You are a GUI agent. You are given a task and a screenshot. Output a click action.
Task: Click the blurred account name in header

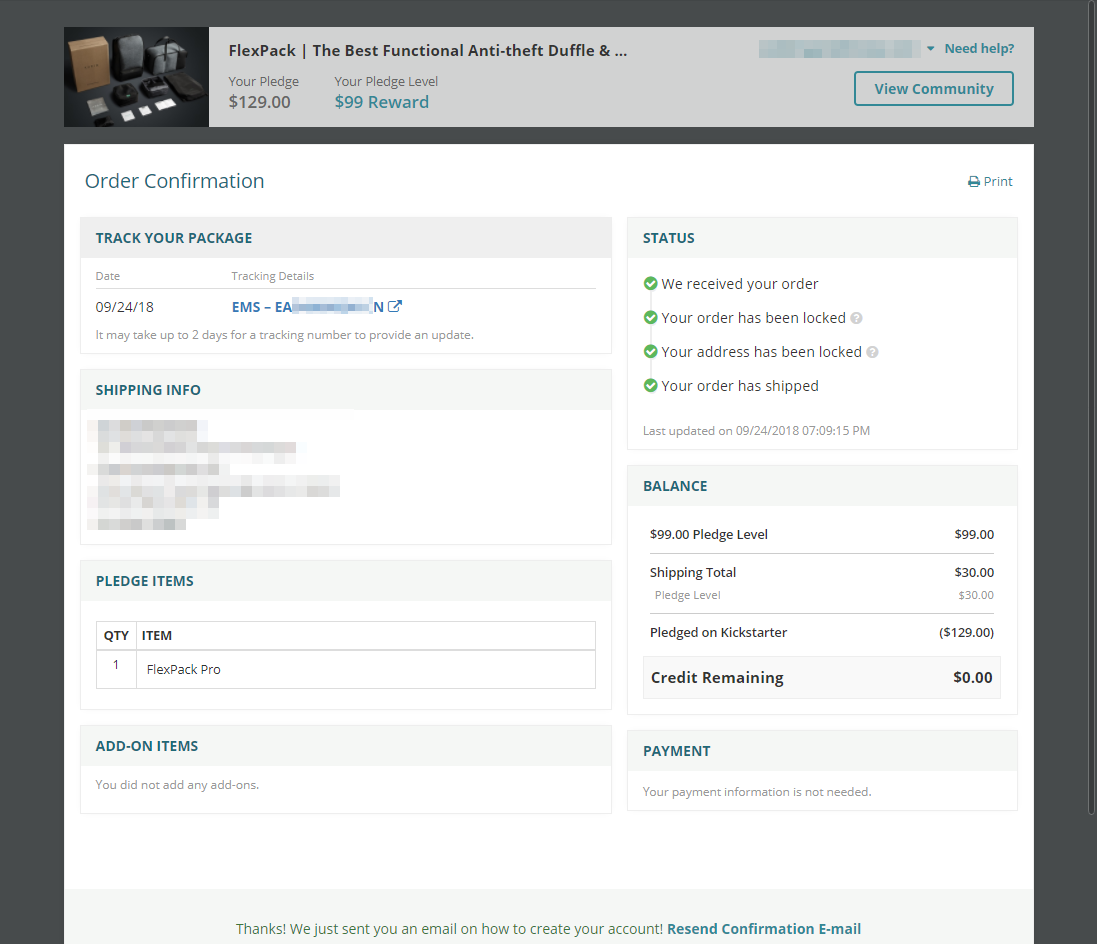pos(840,49)
